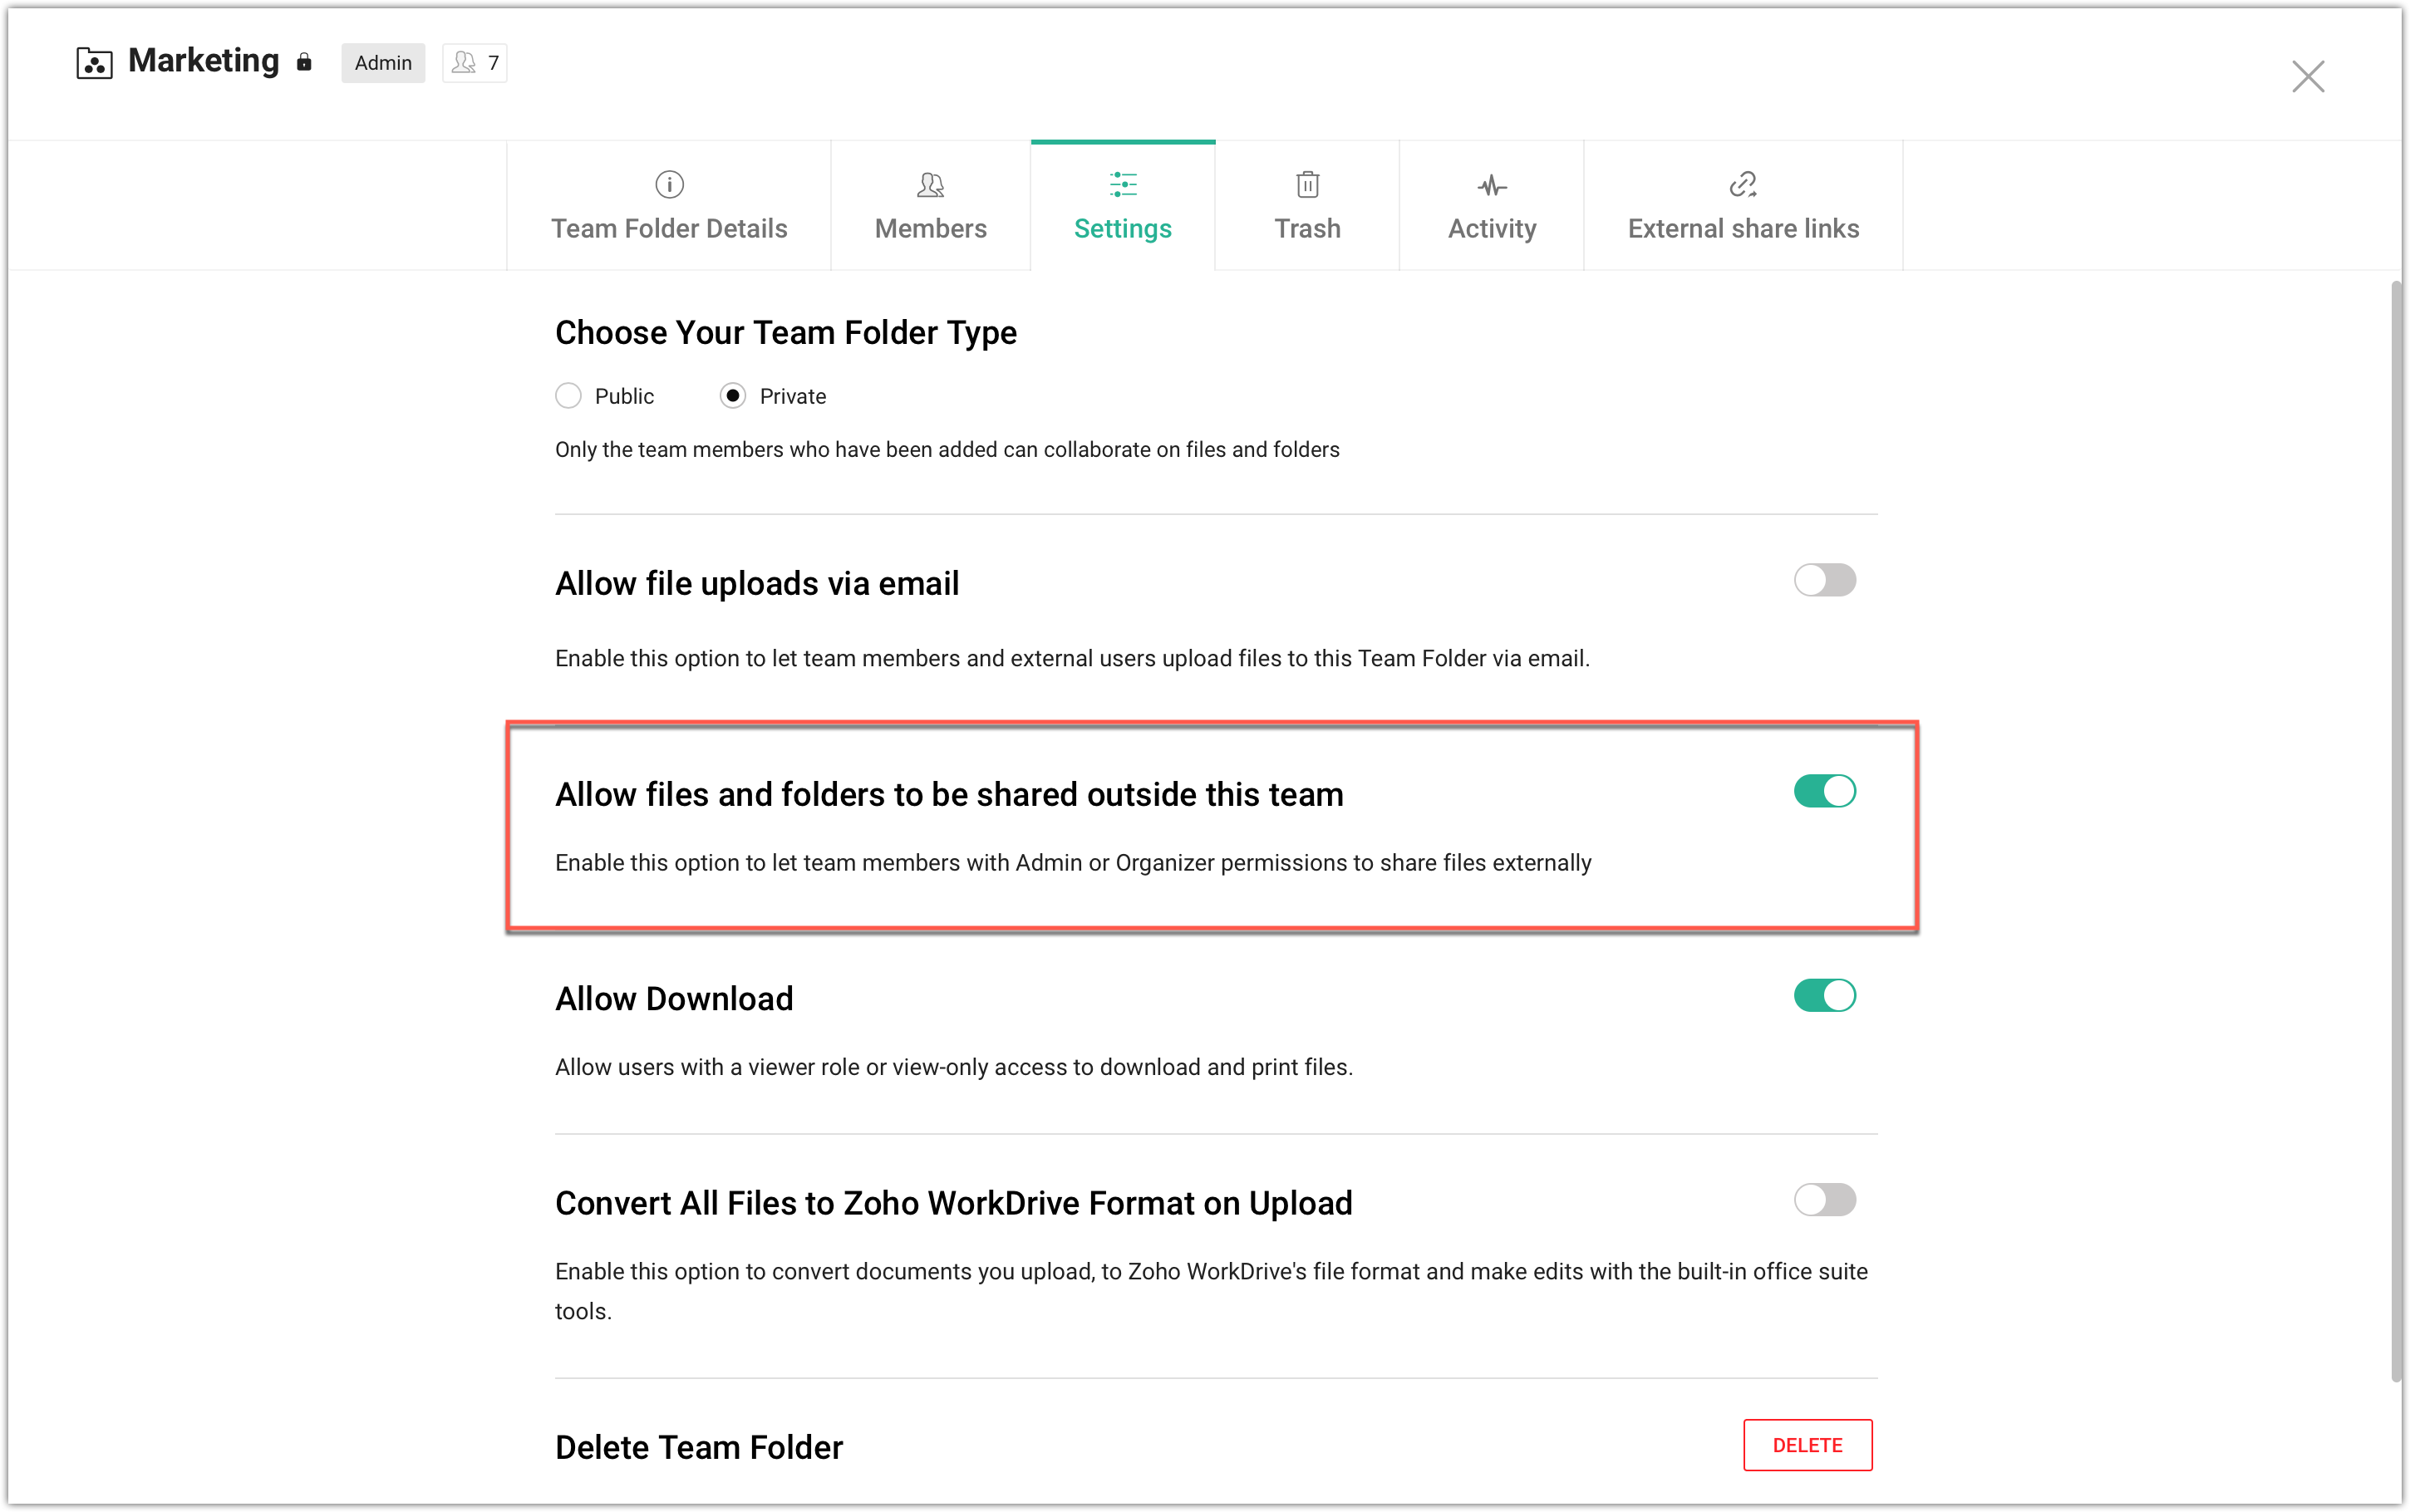Disable sharing files outside this team toggle
The image size is (2410, 1512).
(1824, 791)
